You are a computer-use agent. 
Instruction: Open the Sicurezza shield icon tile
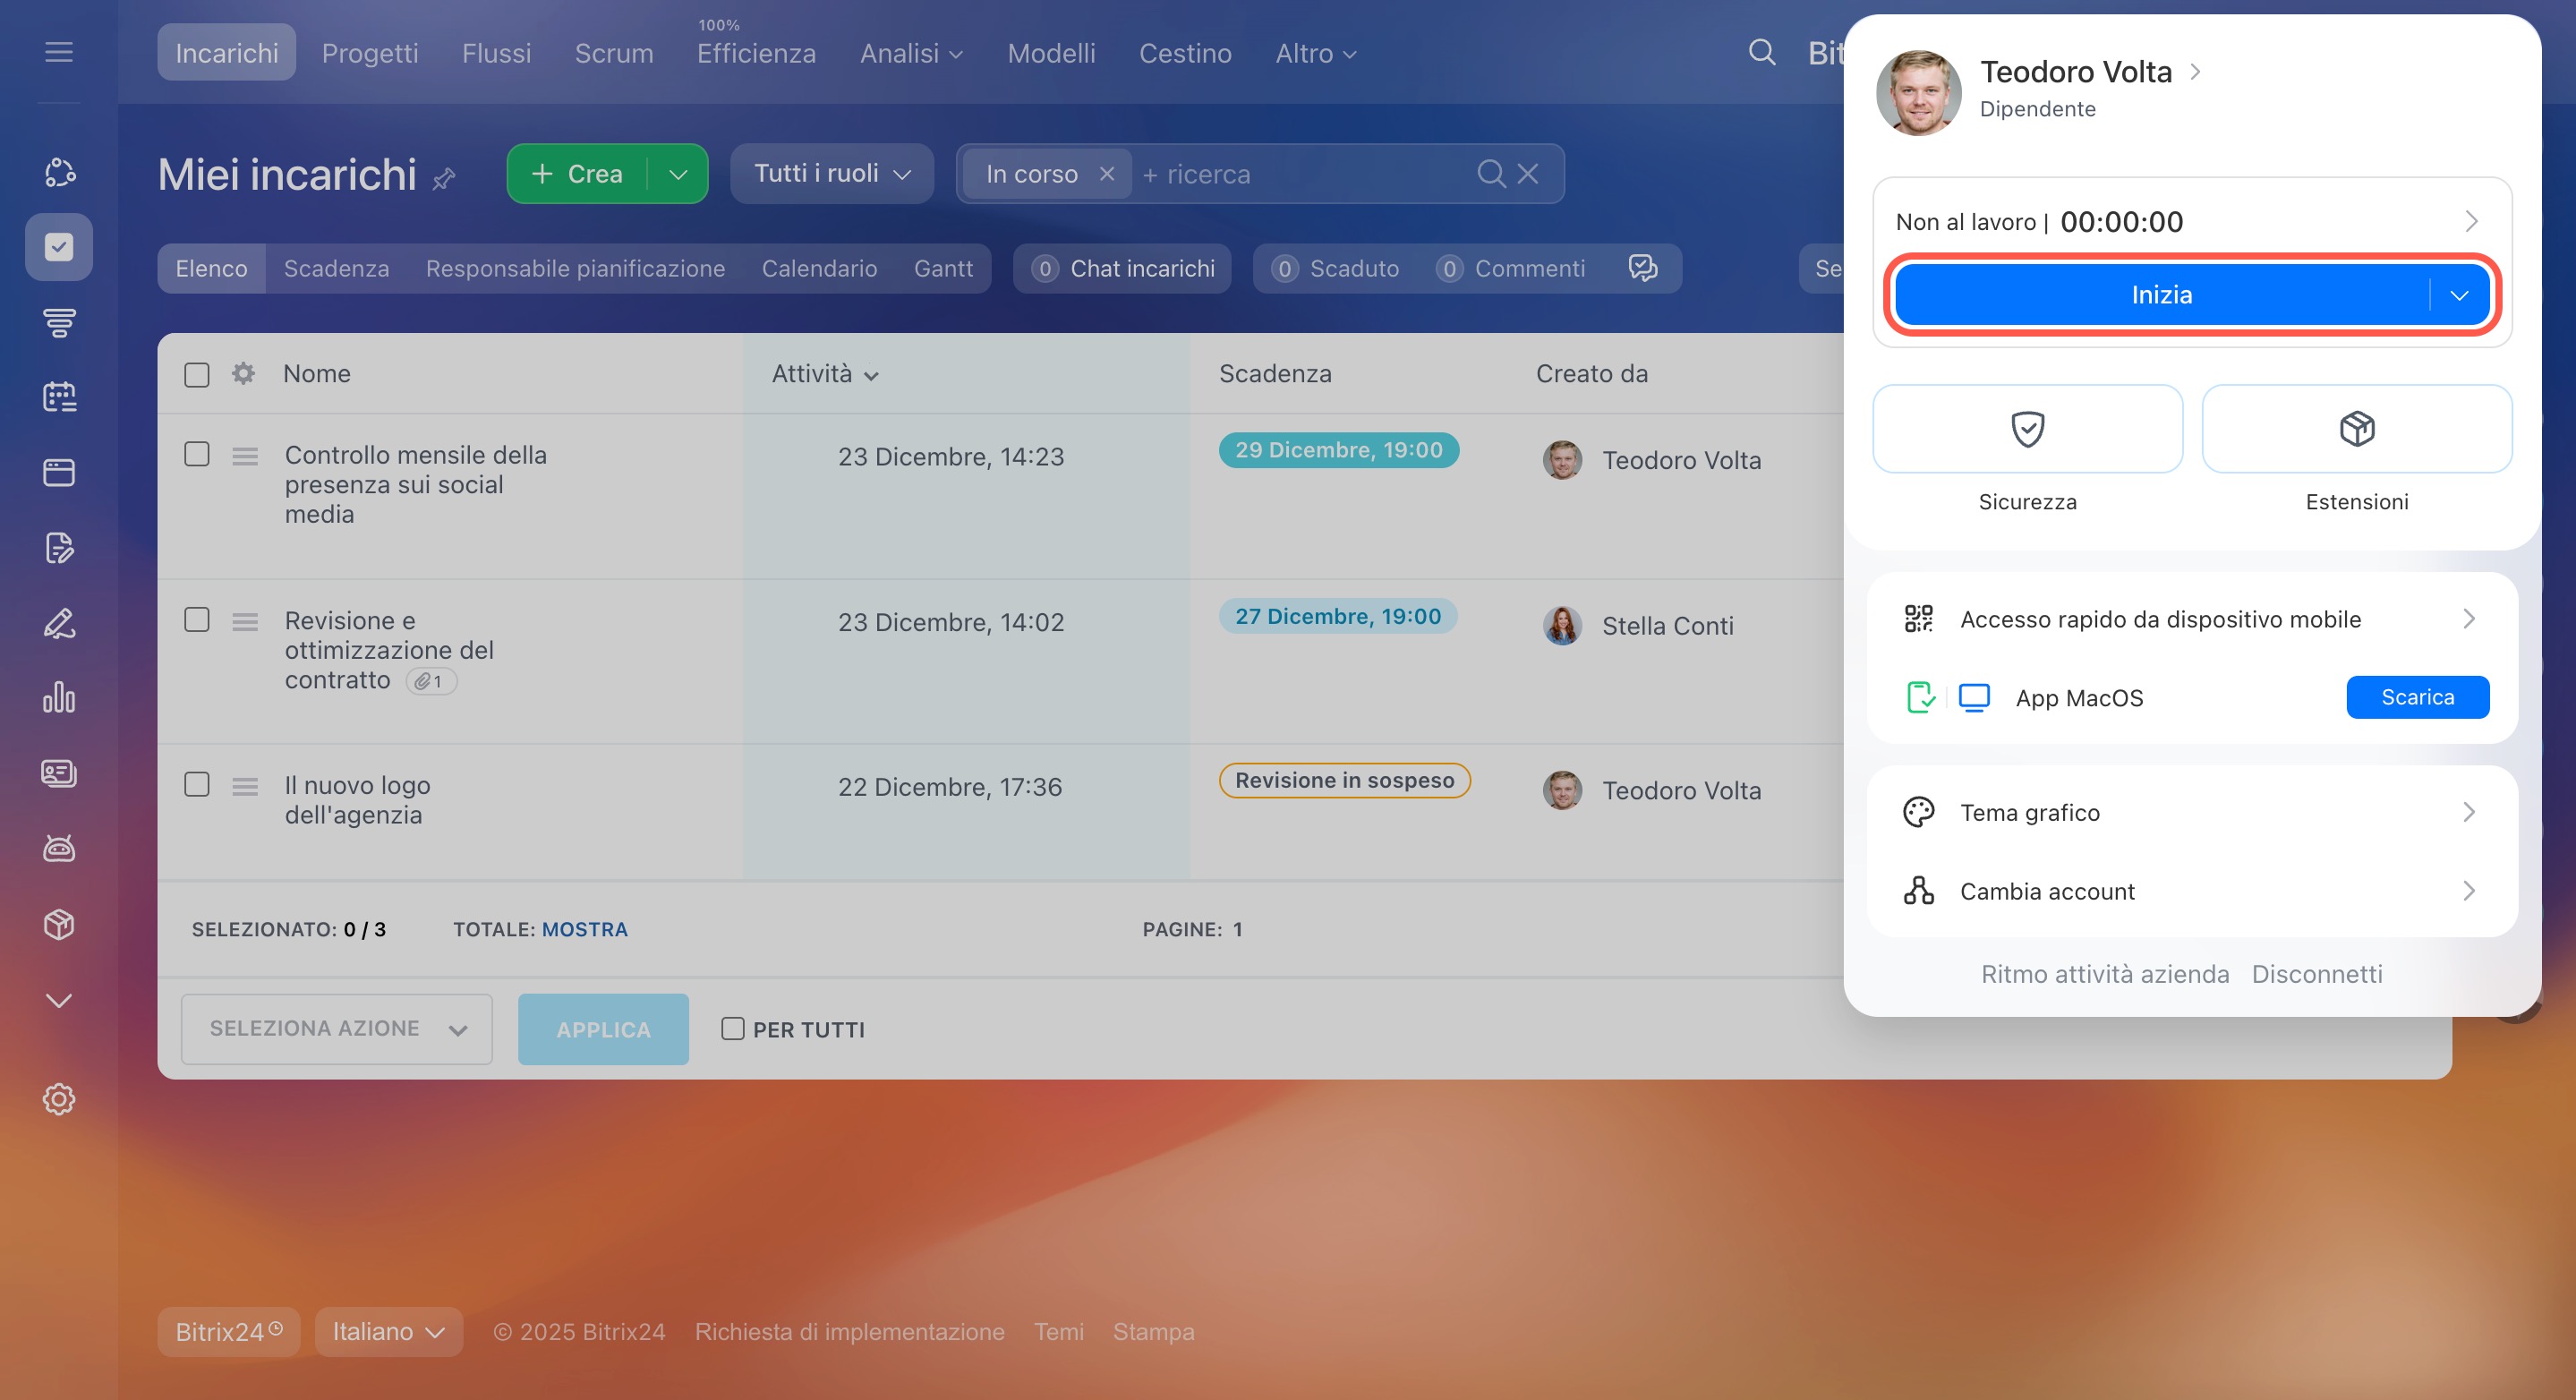tap(2026, 429)
